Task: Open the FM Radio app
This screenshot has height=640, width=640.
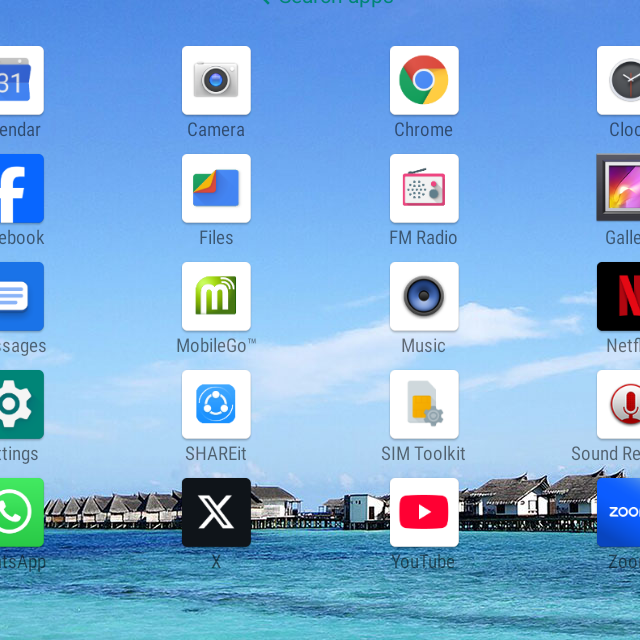Action: [424, 188]
